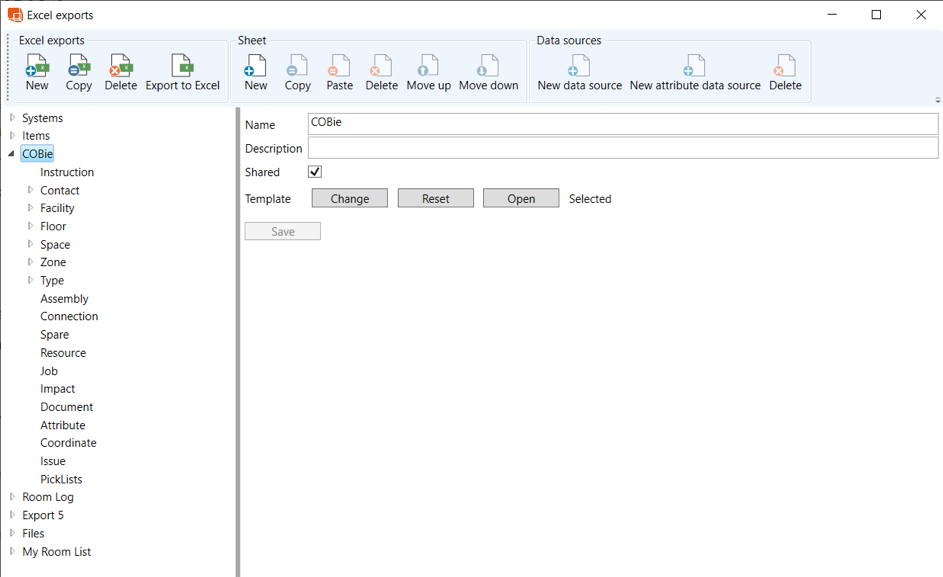The width and height of the screenshot is (943, 577).
Task: Select the Zone sheet in tree
Action: 53,262
